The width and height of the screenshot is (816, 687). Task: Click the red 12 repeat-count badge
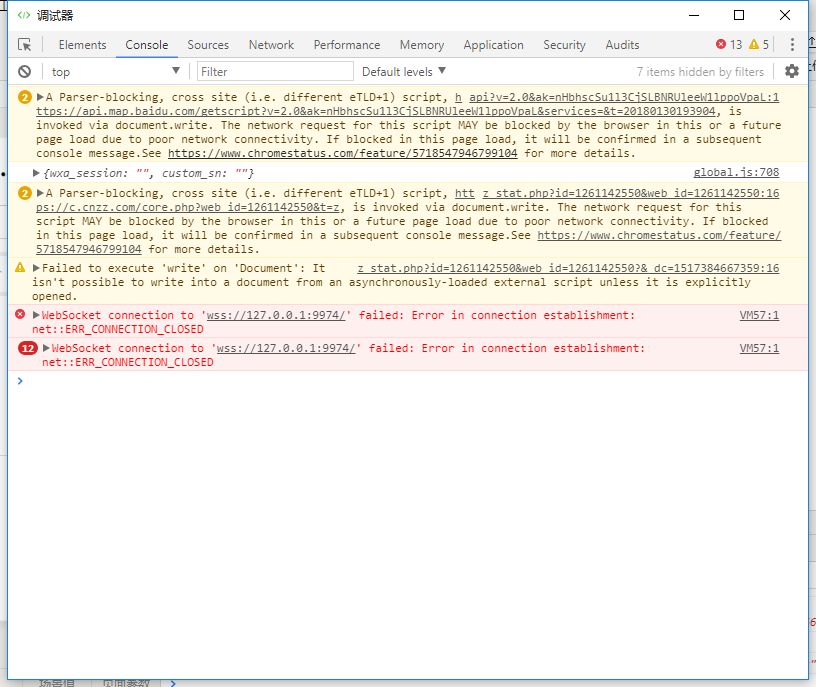pos(28,348)
